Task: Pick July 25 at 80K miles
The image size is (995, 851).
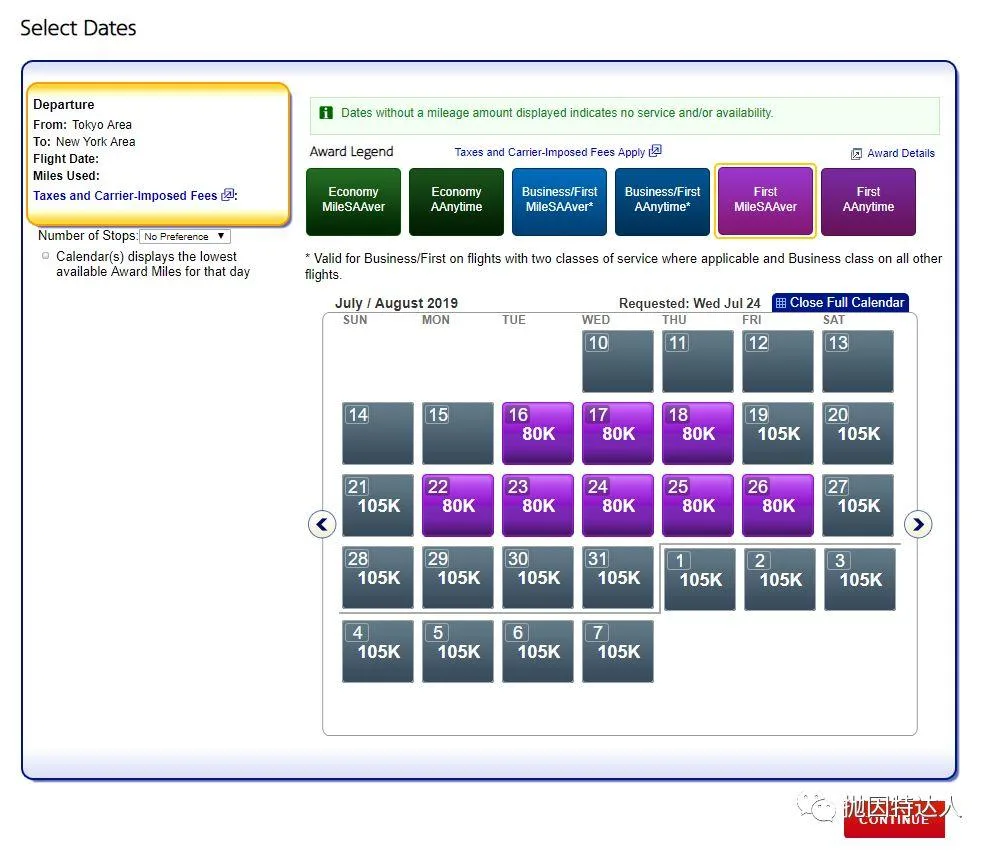Action: pyautogui.click(x=697, y=505)
